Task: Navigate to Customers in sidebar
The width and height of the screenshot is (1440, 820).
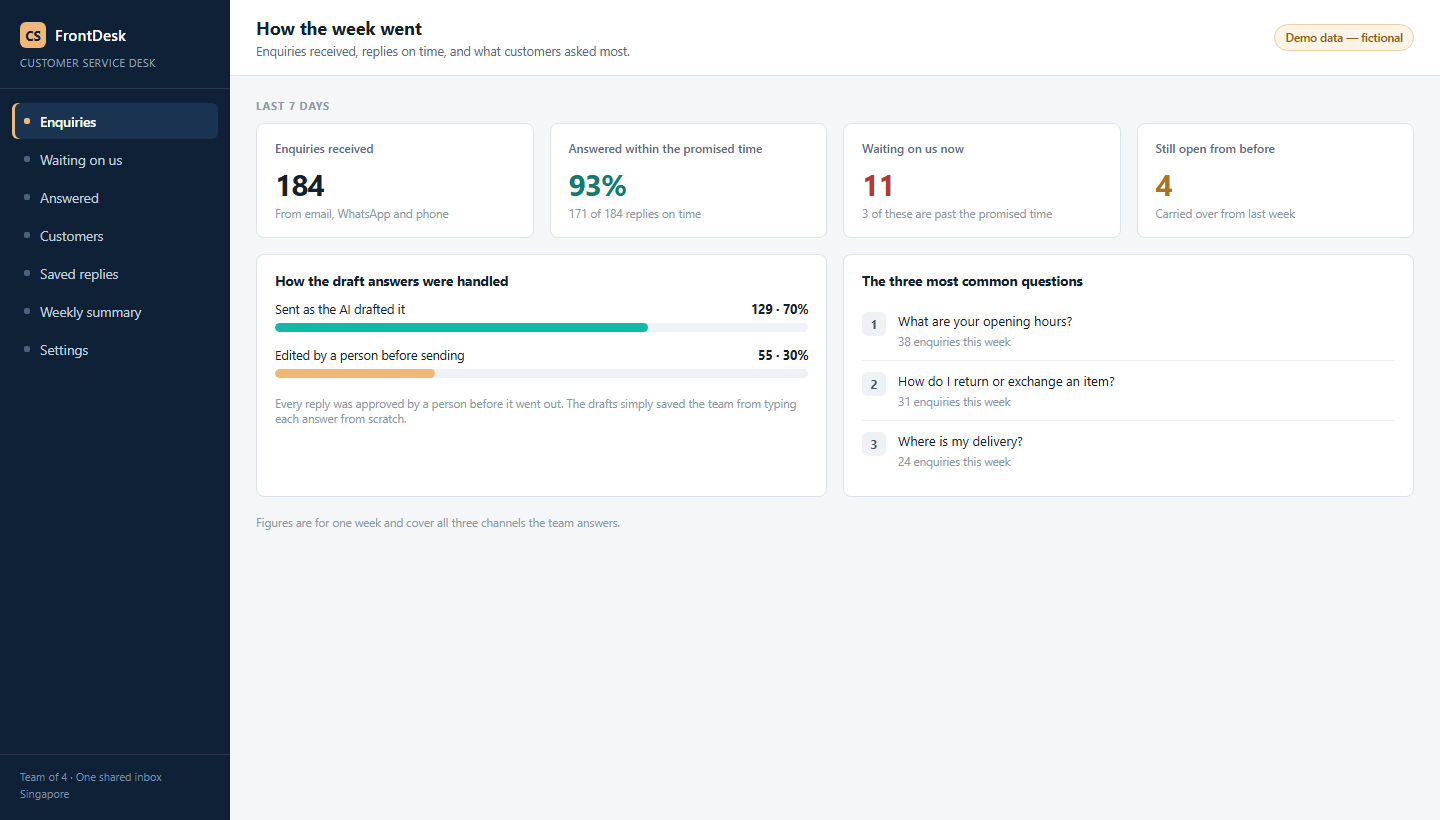Action: click(115, 236)
